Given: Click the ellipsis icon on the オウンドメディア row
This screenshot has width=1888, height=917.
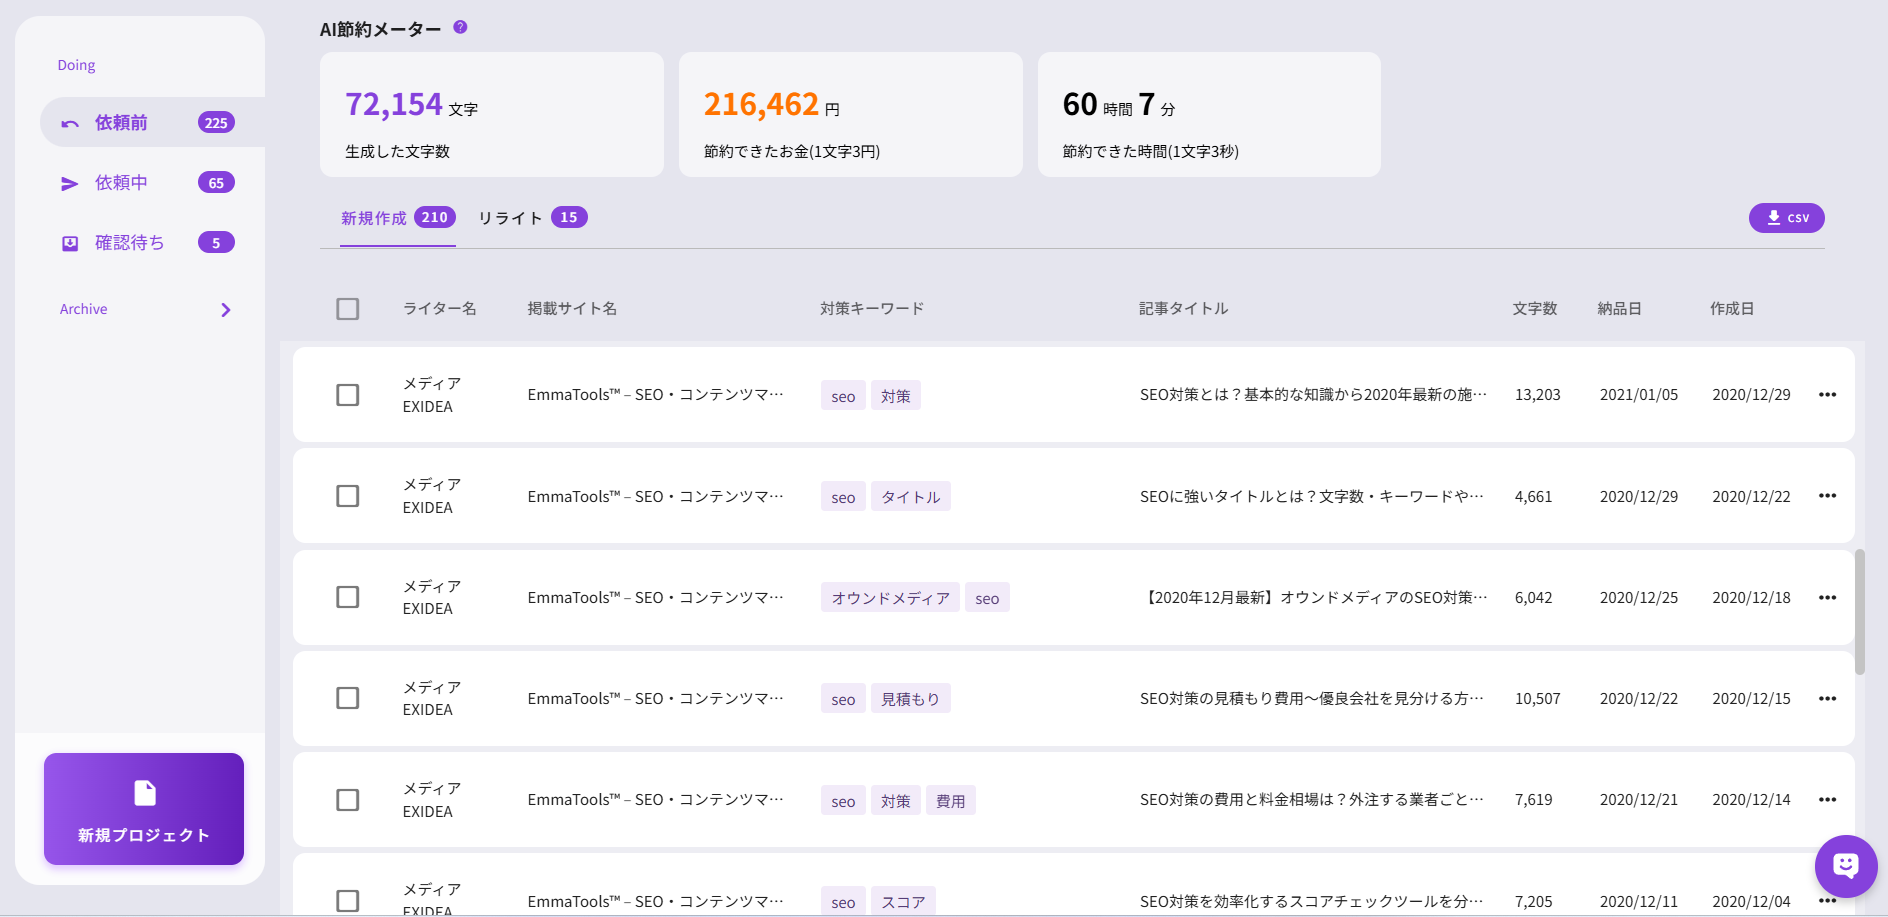Looking at the screenshot, I should pos(1827,597).
